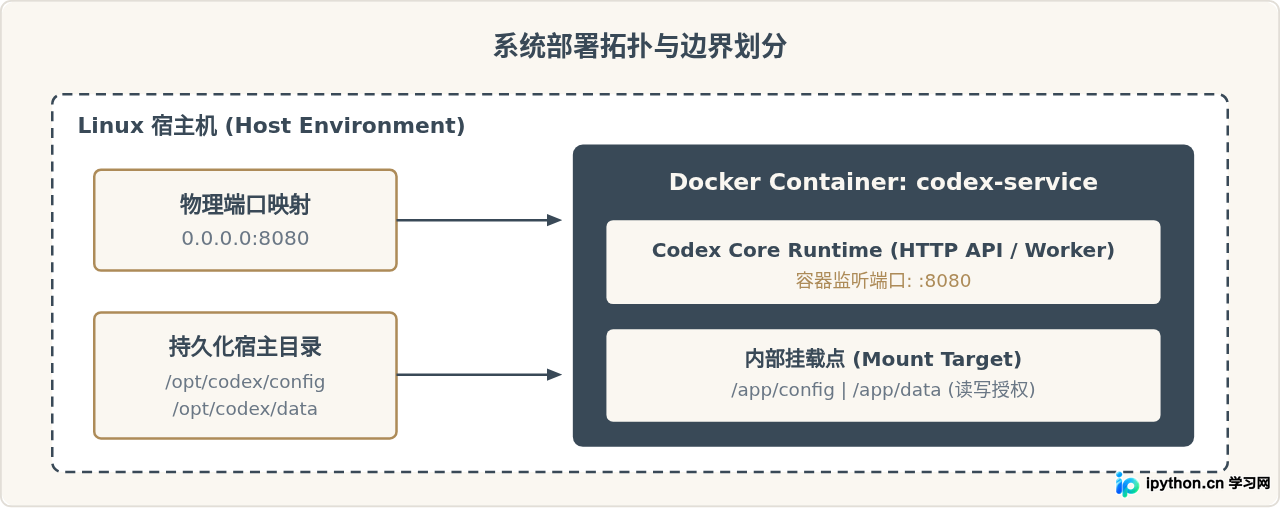Select the /opt/codex/data path
1280x508 pixels.
(245, 408)
